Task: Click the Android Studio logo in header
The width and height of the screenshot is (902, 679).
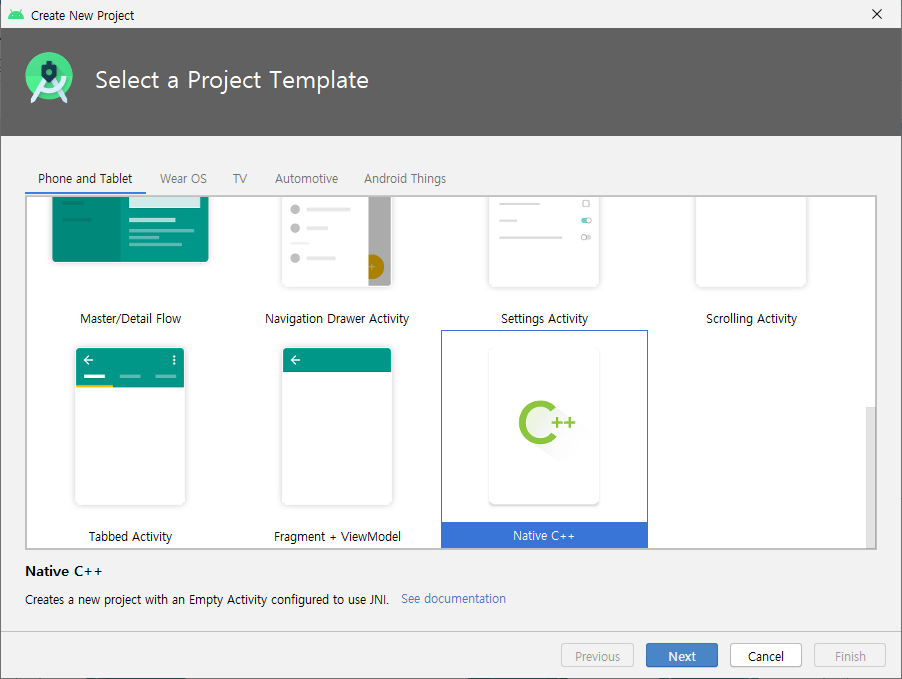Action: (x=49, y=78)
